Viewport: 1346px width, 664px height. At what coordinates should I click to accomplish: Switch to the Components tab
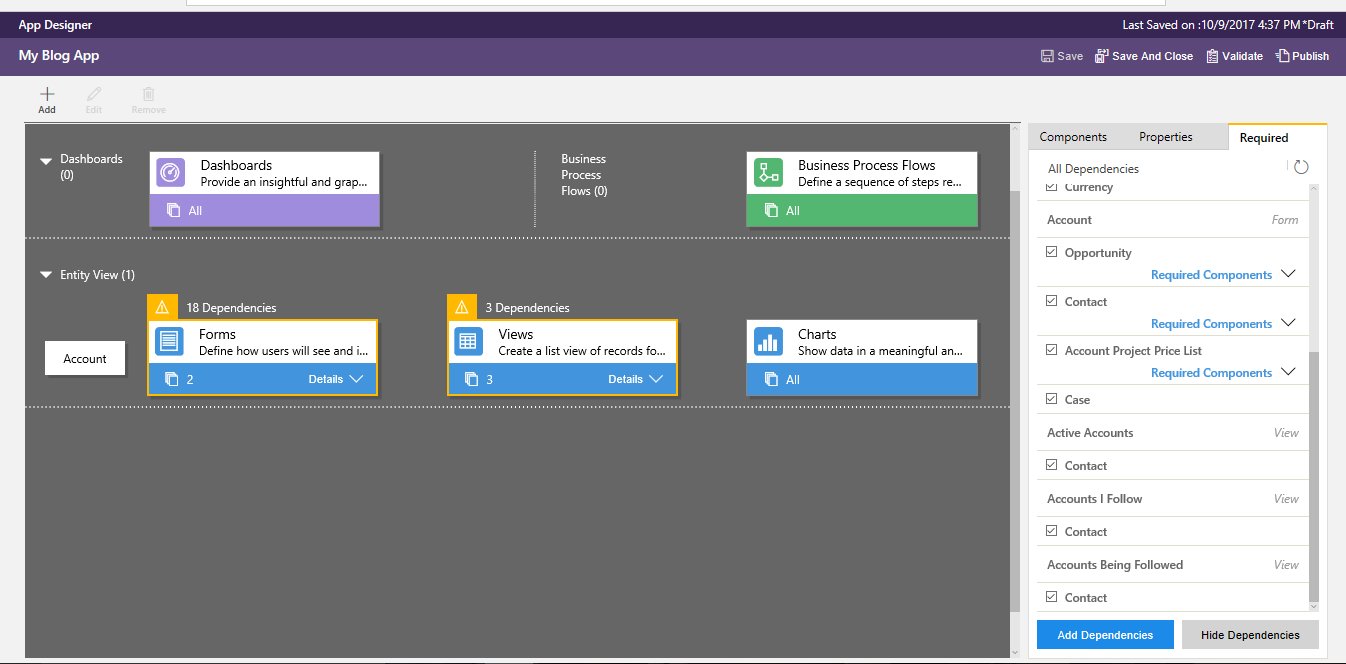click(x=1073, y=137)
